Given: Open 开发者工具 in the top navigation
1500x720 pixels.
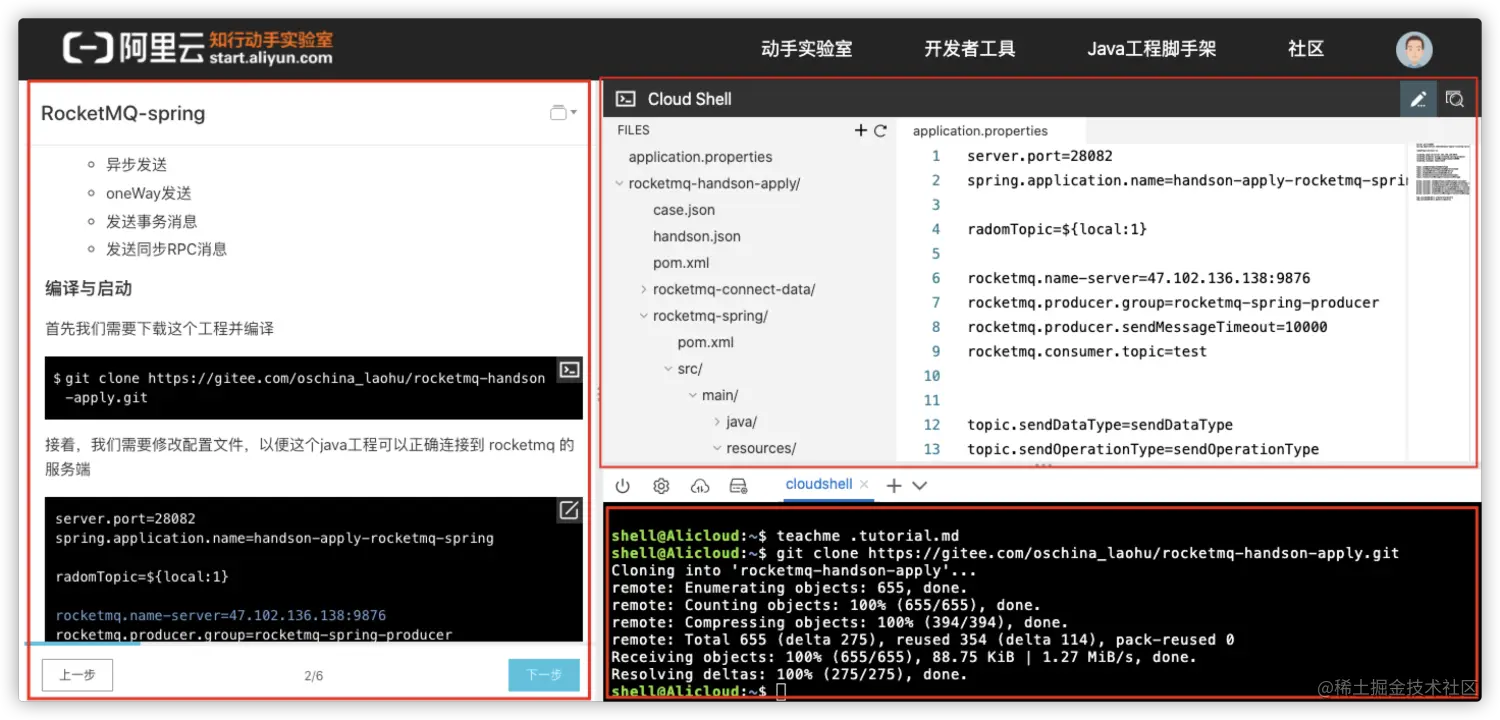Looking at the screenshot, I should pos(970,49).
